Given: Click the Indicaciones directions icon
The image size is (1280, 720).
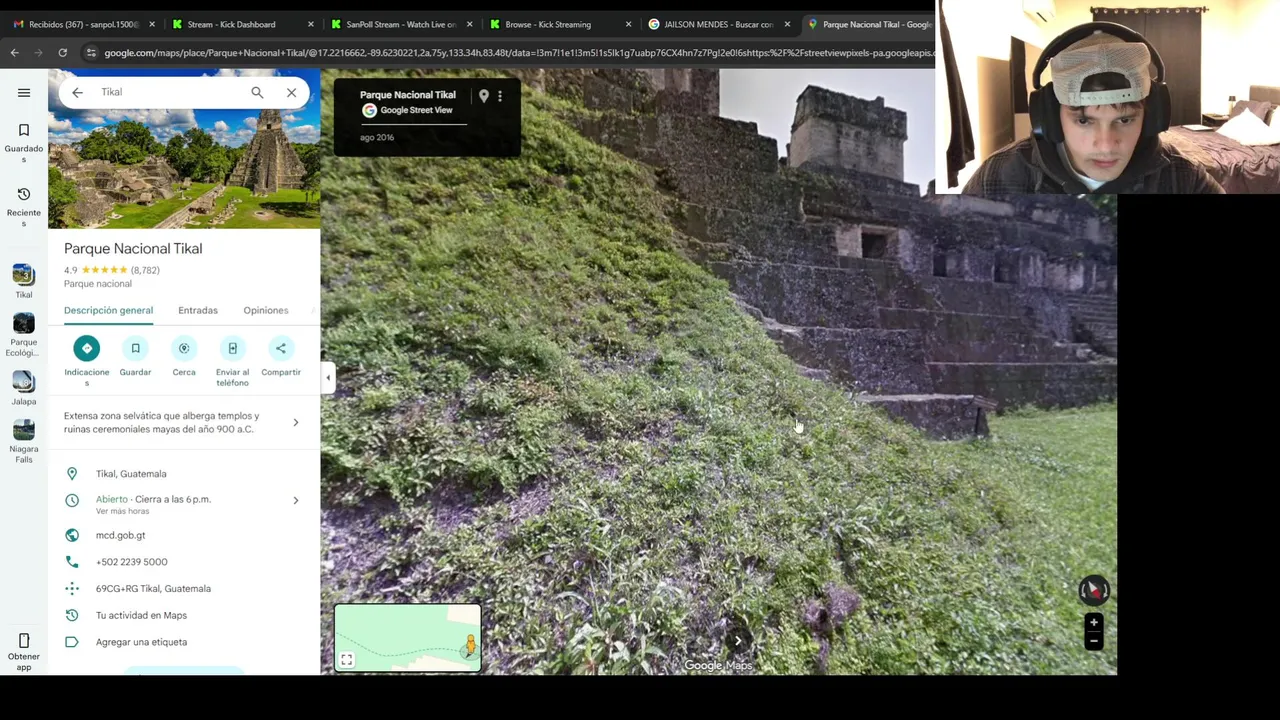Looking at the screenshot, I should 86,348.
